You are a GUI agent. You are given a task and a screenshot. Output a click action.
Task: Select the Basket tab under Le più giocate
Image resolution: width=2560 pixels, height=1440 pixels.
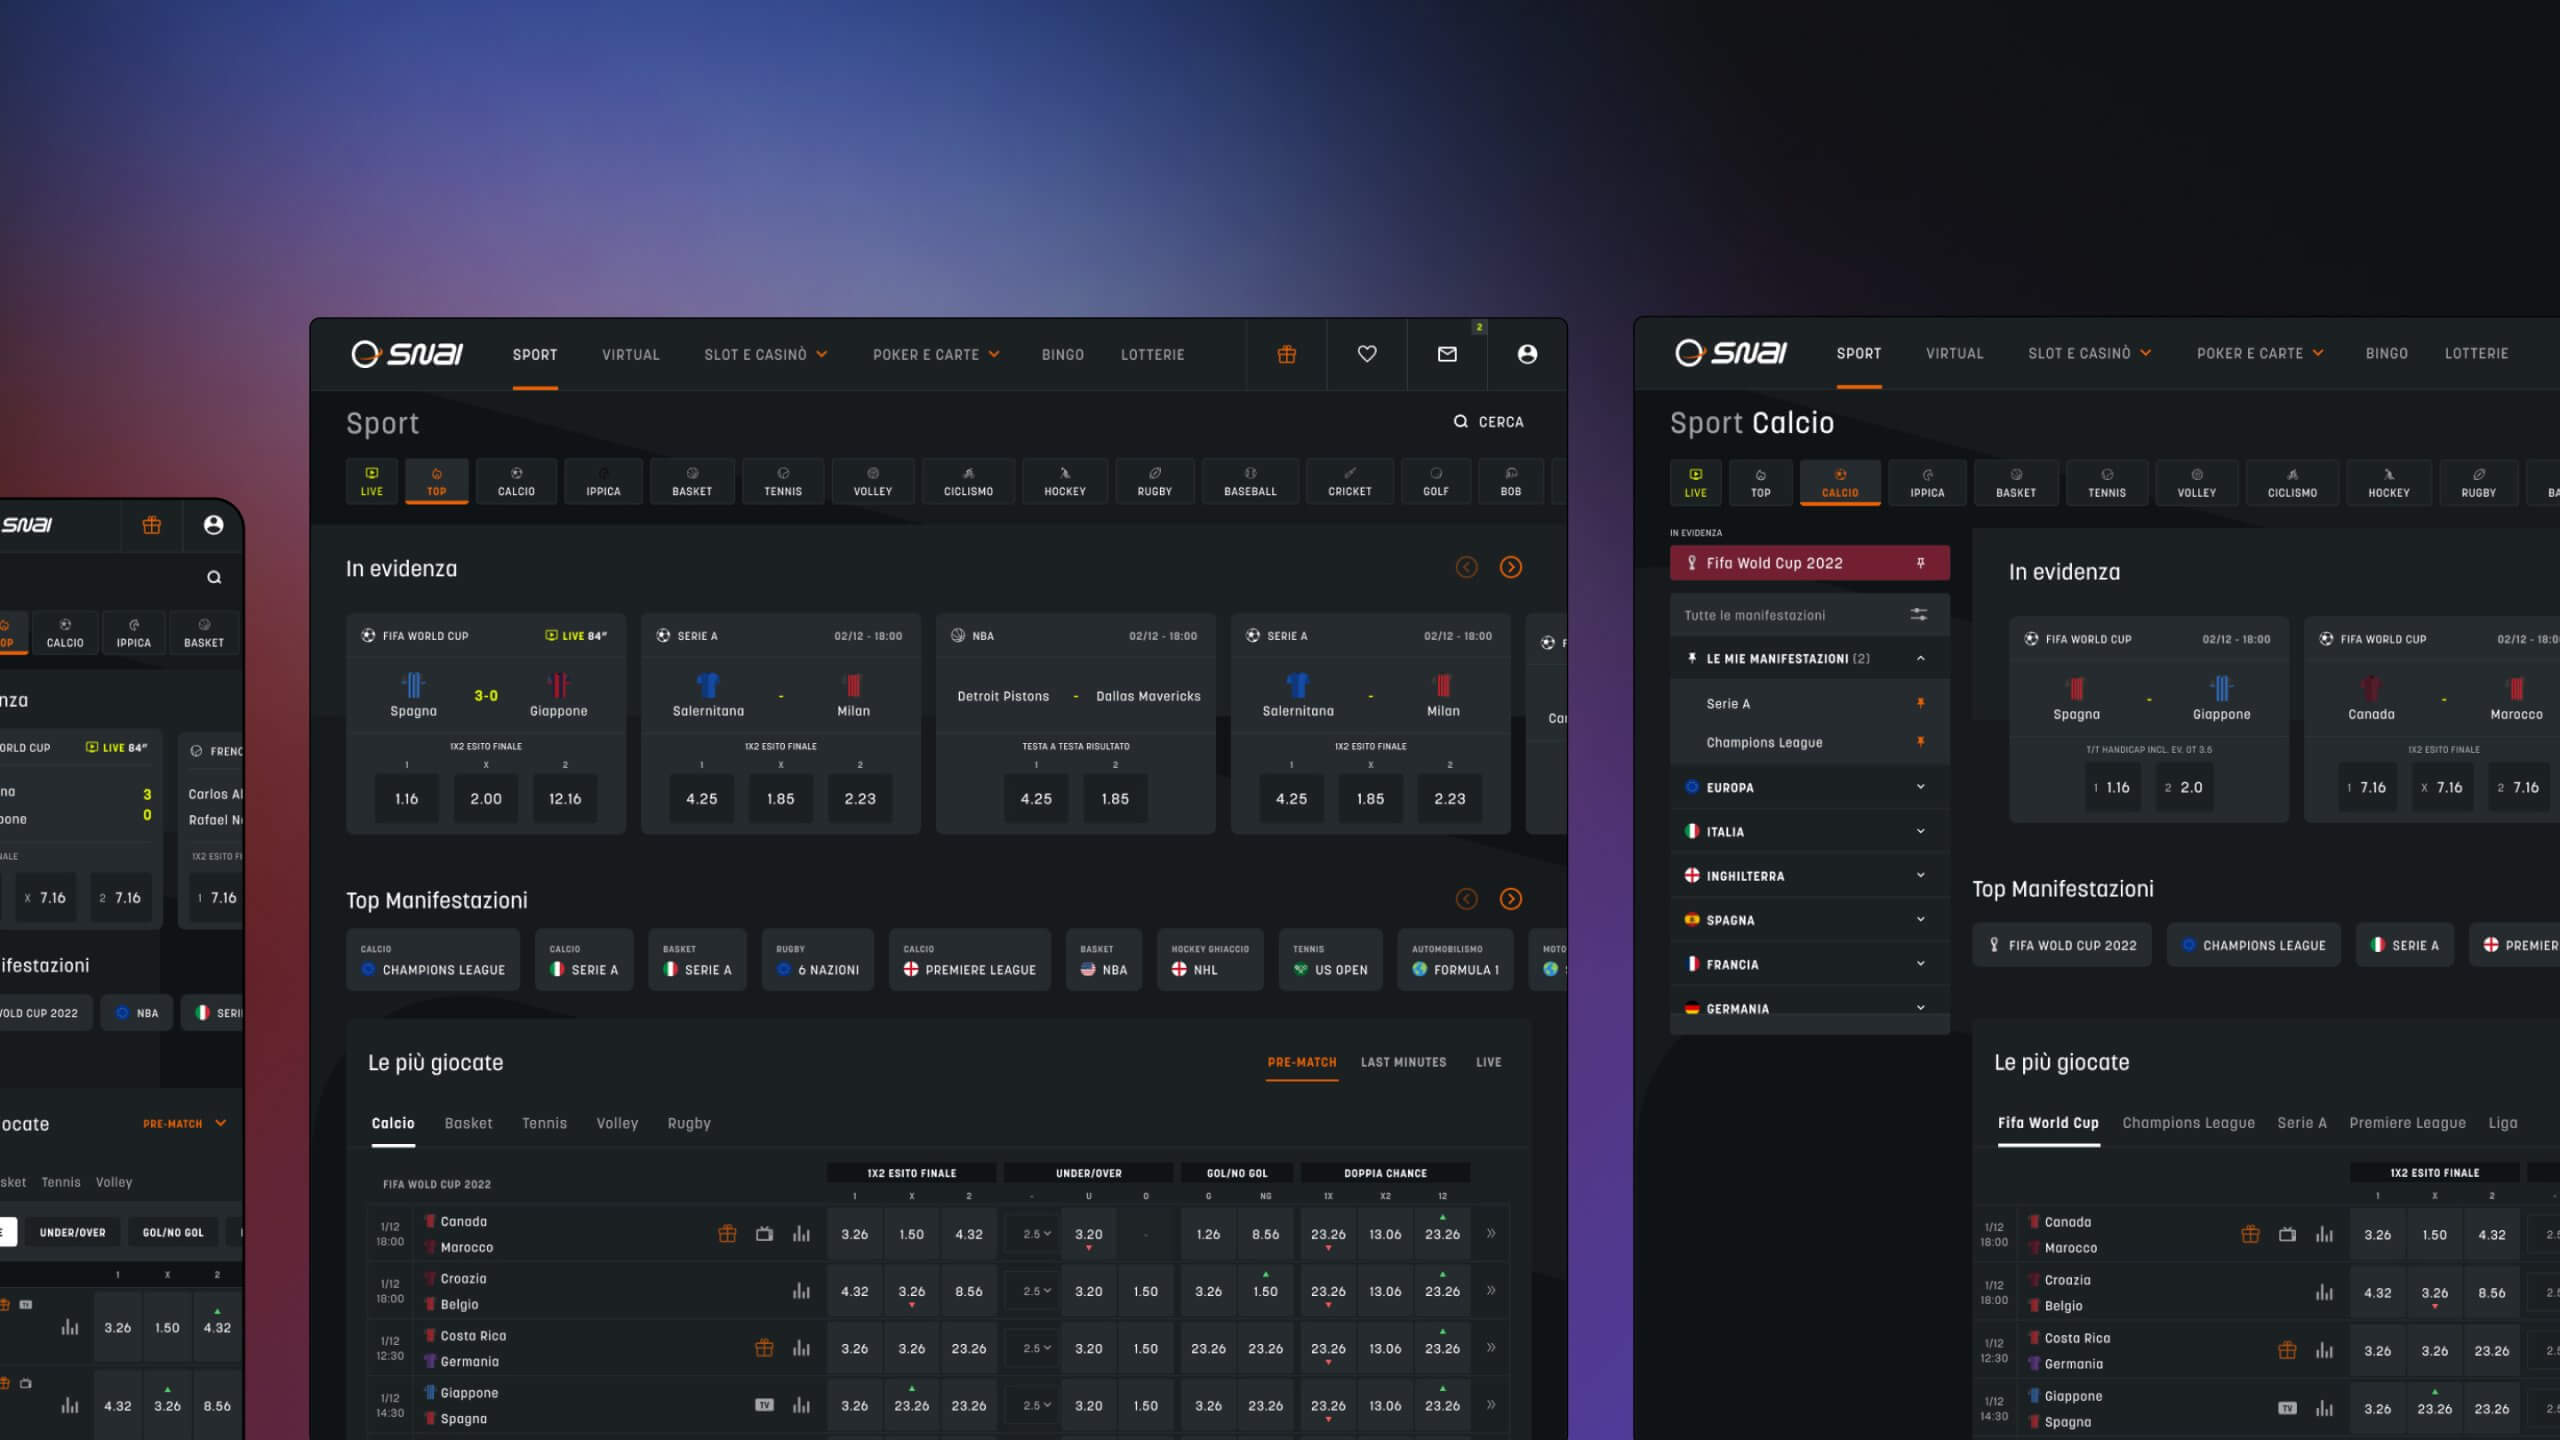pyautogui.click(x=468, y=1124)
